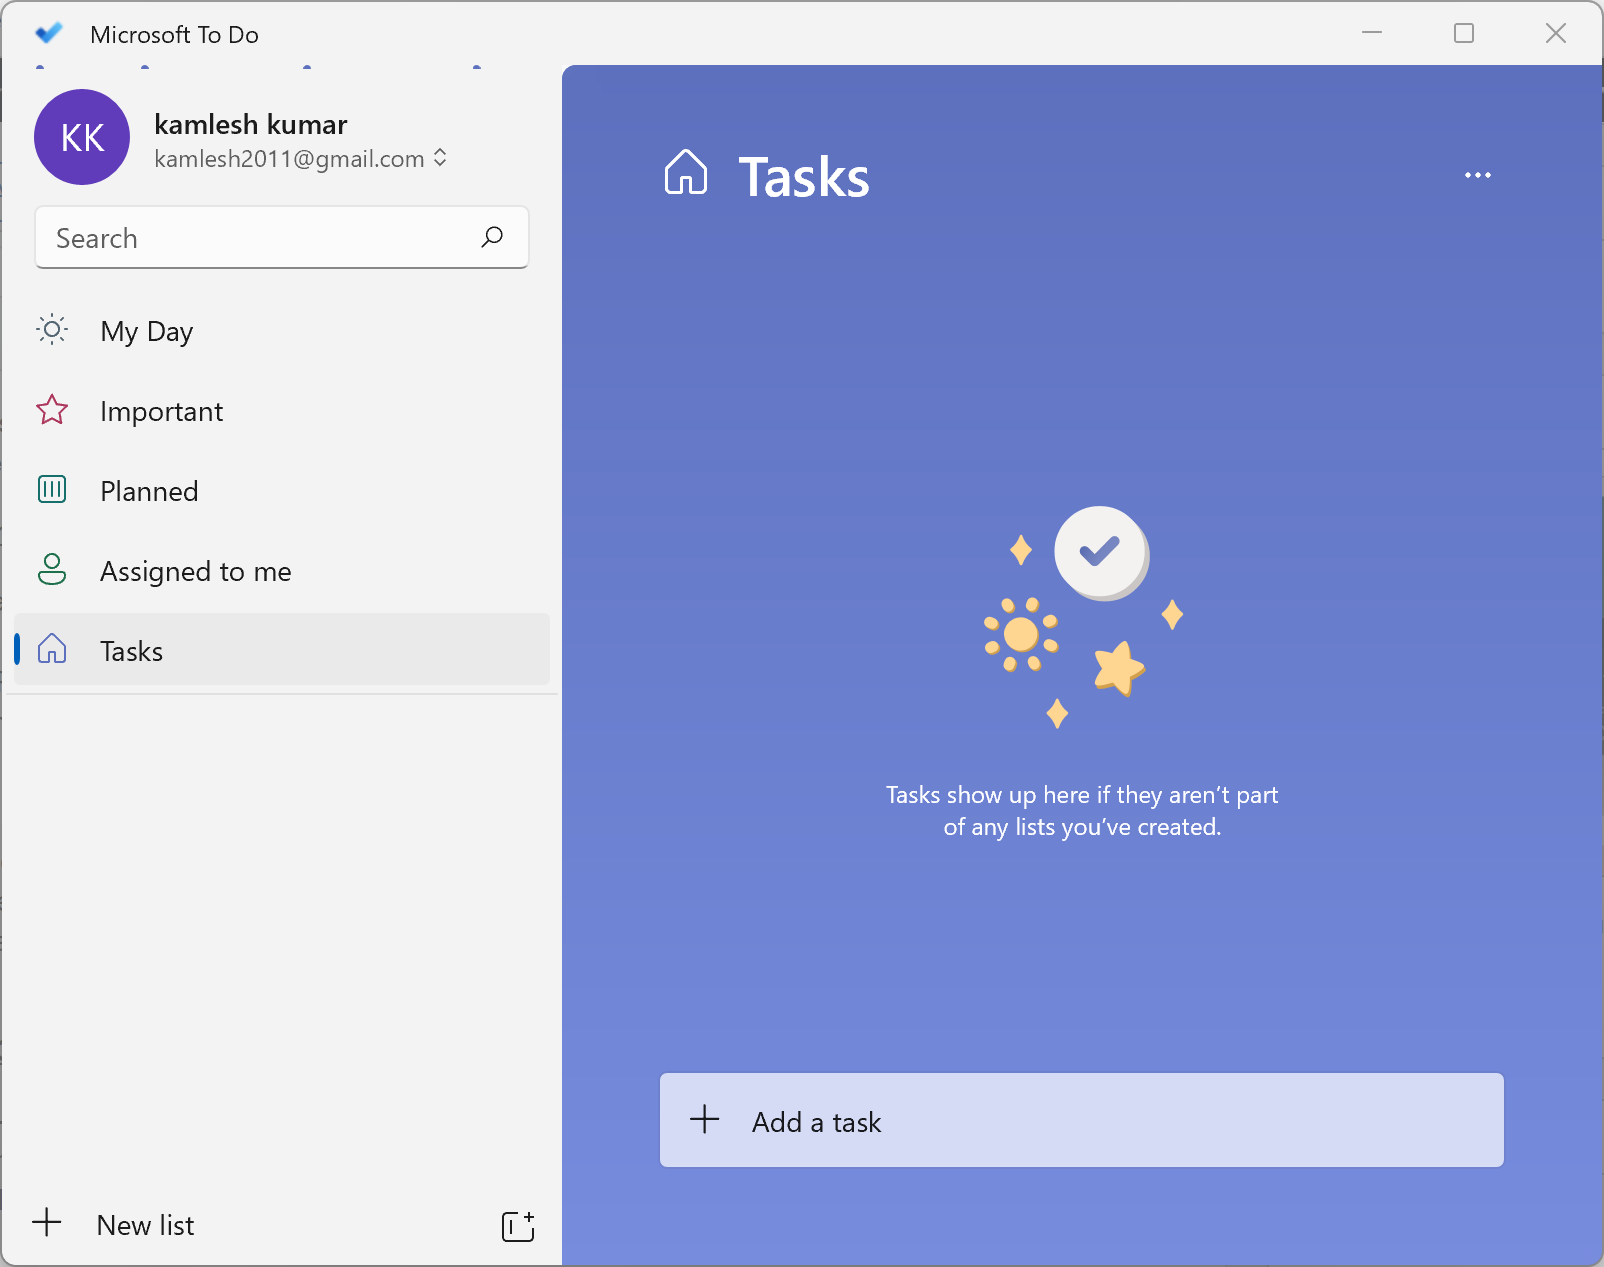Click the Planned calendar icon
1604x1267 pixels.
click(52, 489)
